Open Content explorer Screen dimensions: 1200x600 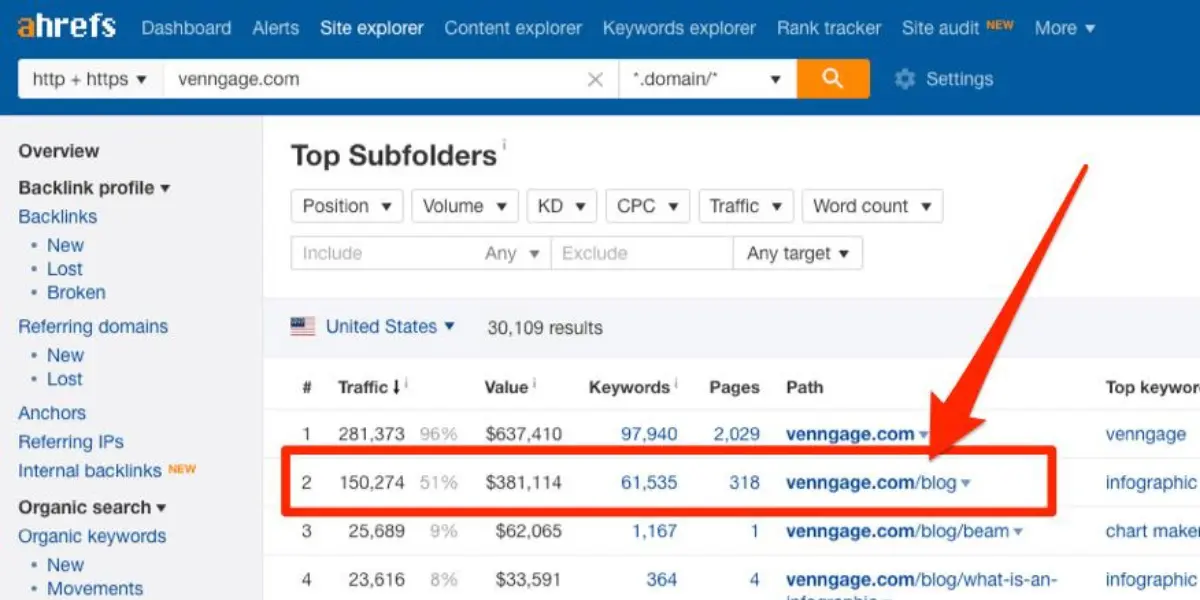(x=513, y=28)
